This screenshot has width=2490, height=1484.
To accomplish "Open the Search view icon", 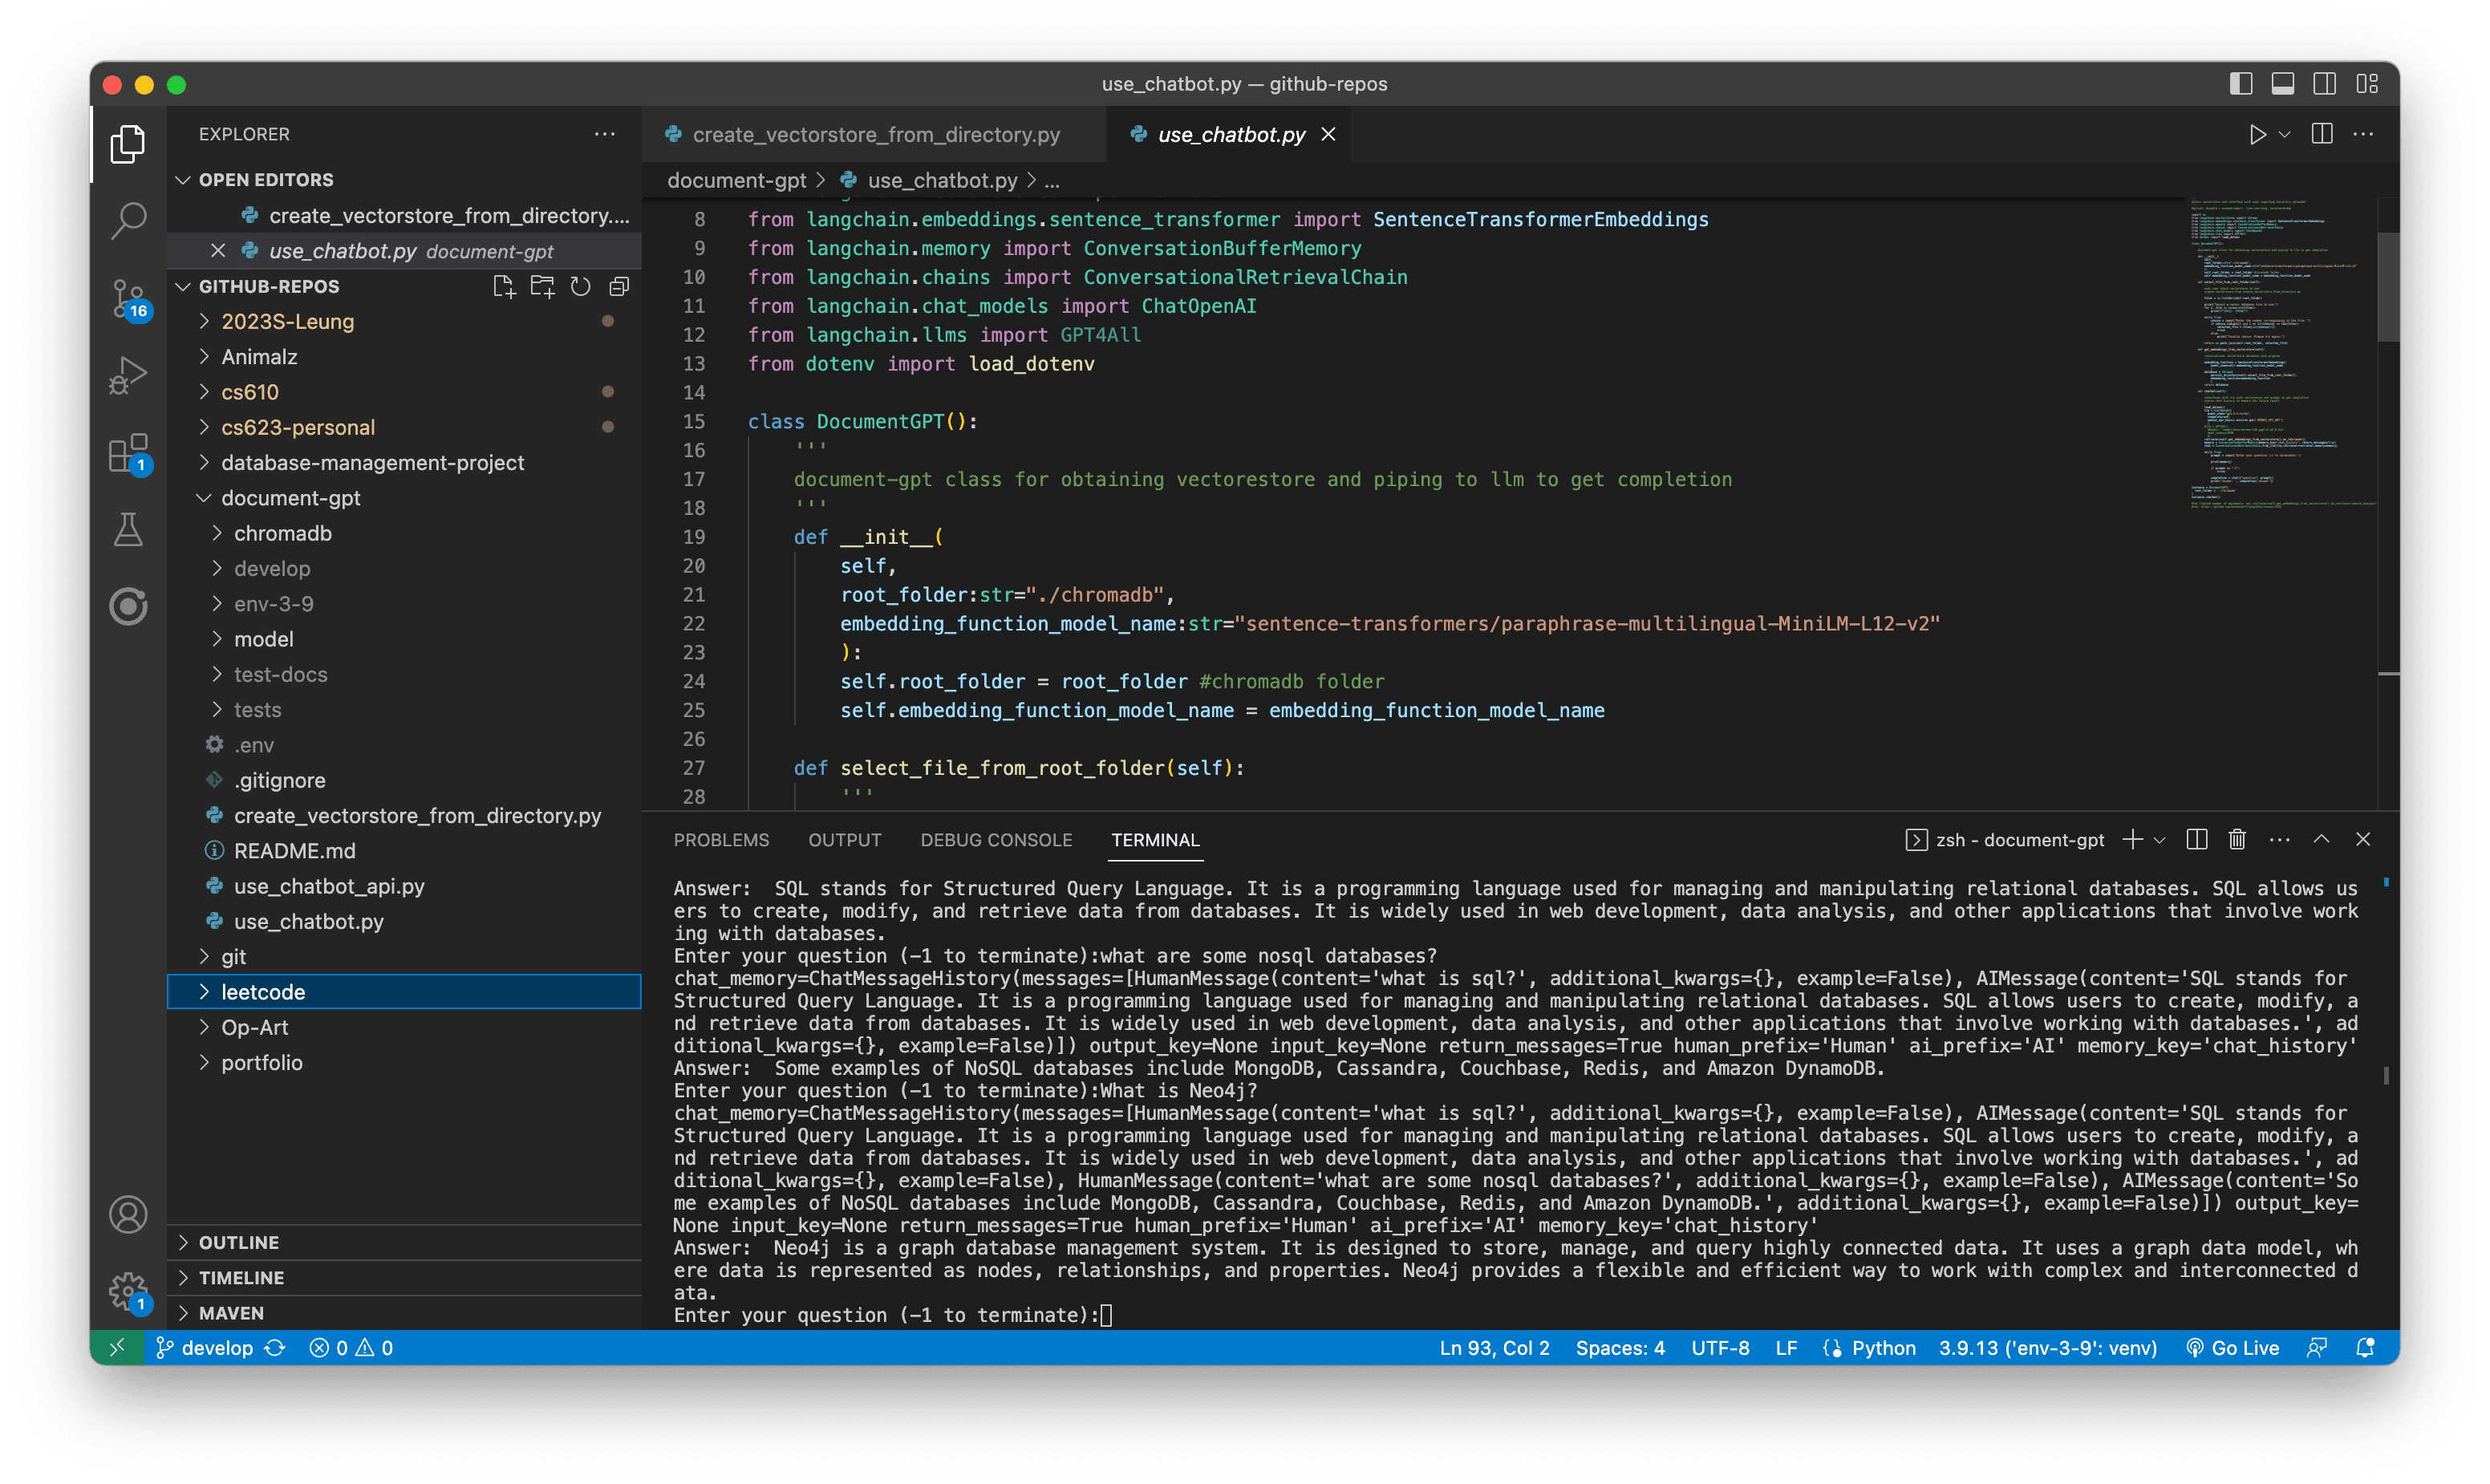I will pos(128,221).
